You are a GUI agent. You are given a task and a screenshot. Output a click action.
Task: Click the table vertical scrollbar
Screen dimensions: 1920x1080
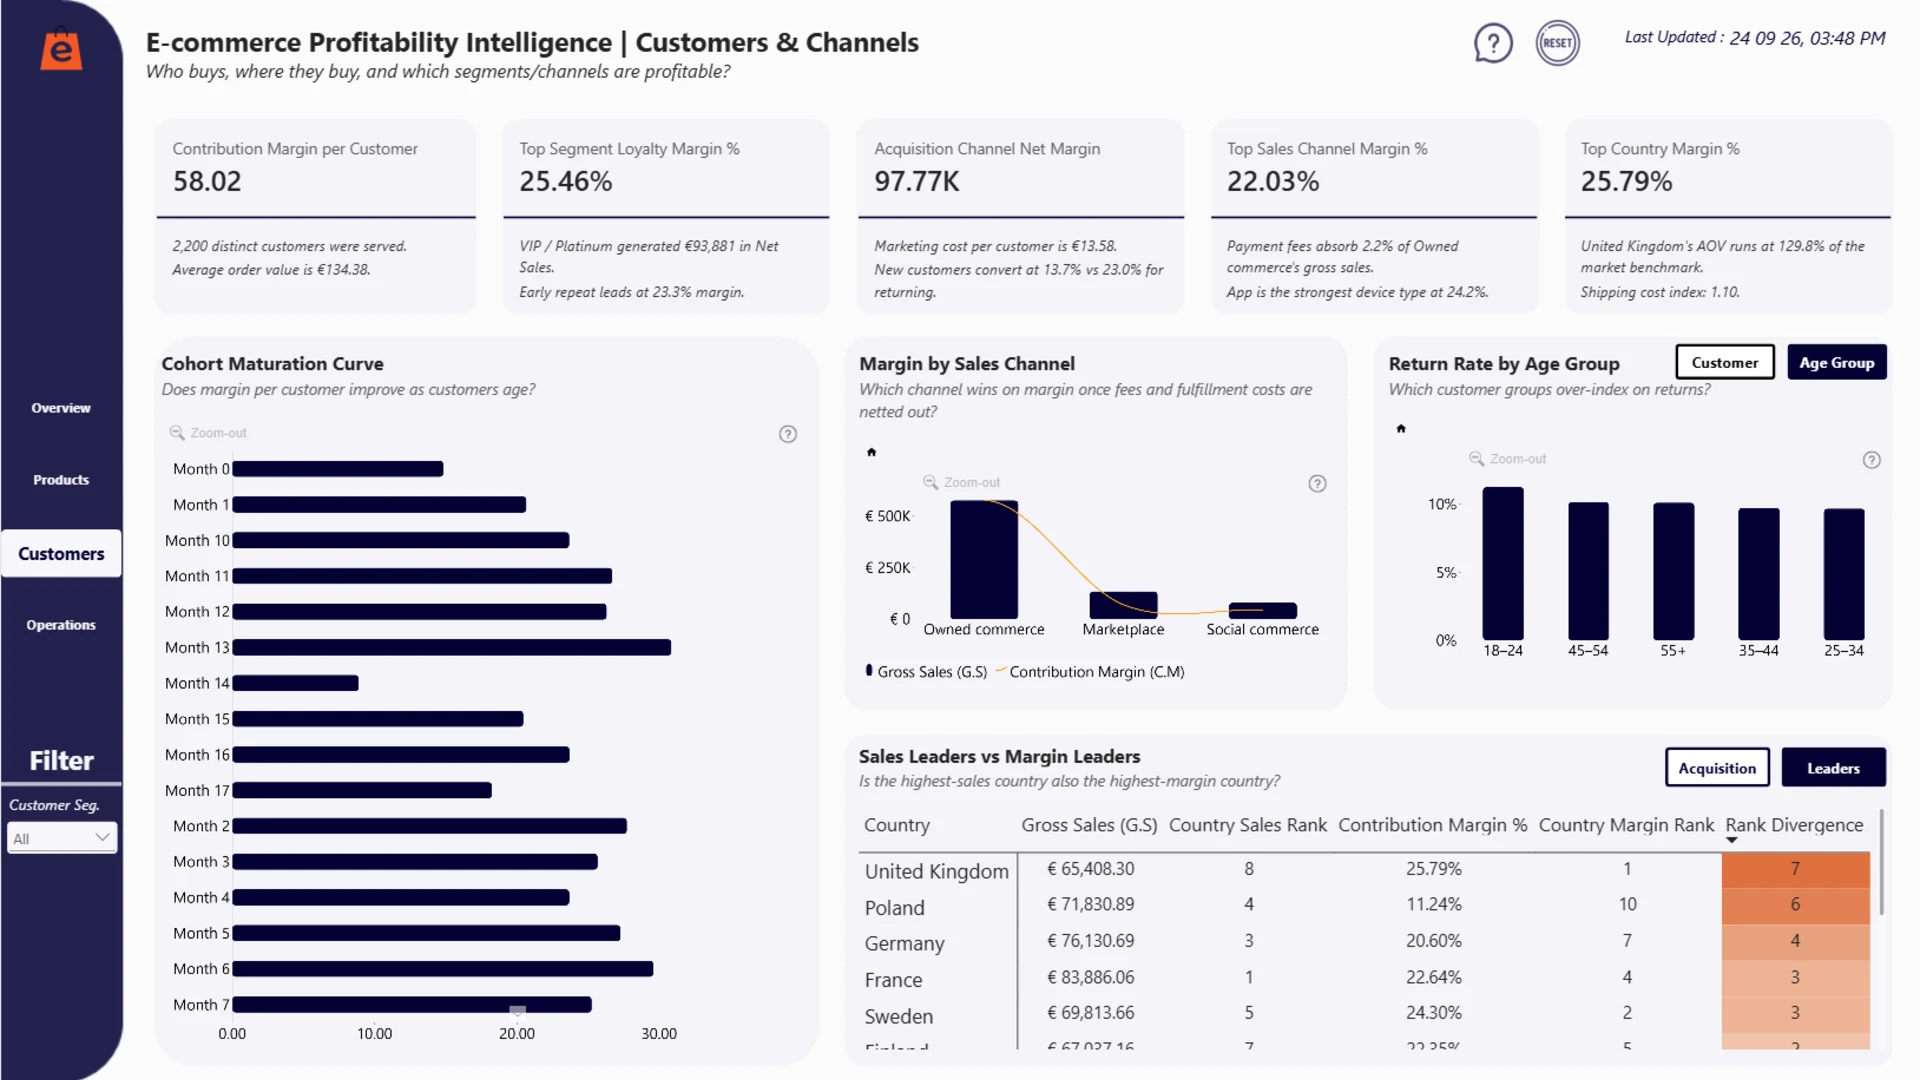coord(1881,862)
